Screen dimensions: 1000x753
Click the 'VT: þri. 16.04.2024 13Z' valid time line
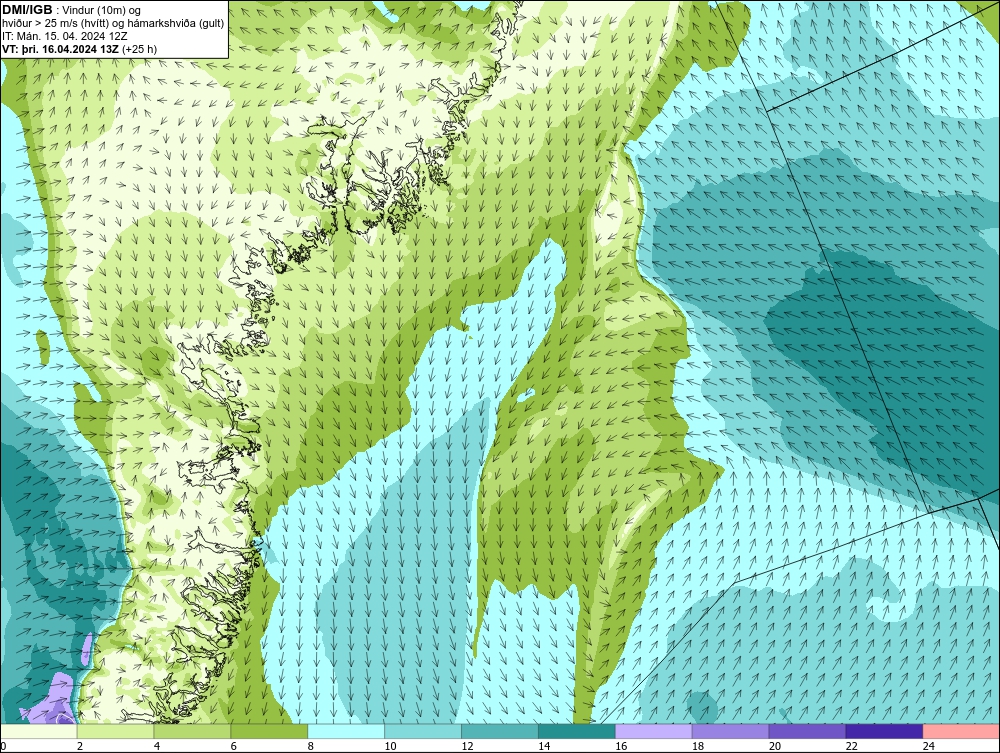point(80,48)
